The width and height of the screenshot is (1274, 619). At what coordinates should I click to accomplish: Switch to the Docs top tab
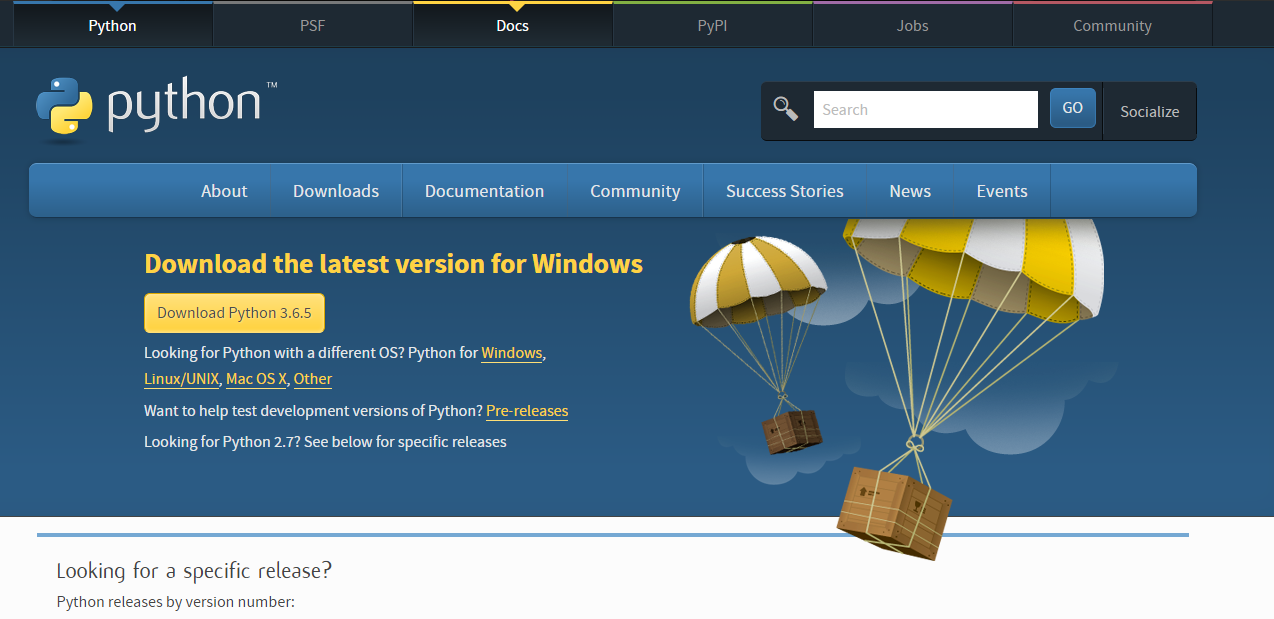tap(512, 25)
